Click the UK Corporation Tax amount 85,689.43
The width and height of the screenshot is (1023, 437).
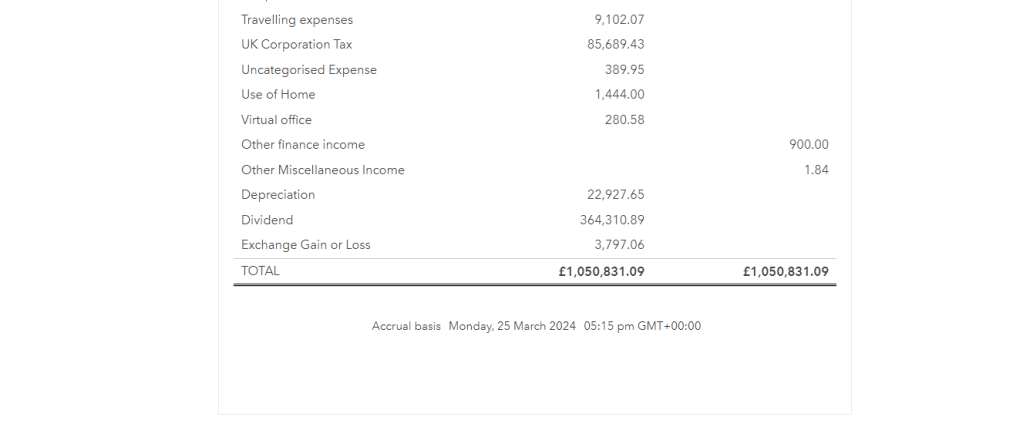point(616,44)
